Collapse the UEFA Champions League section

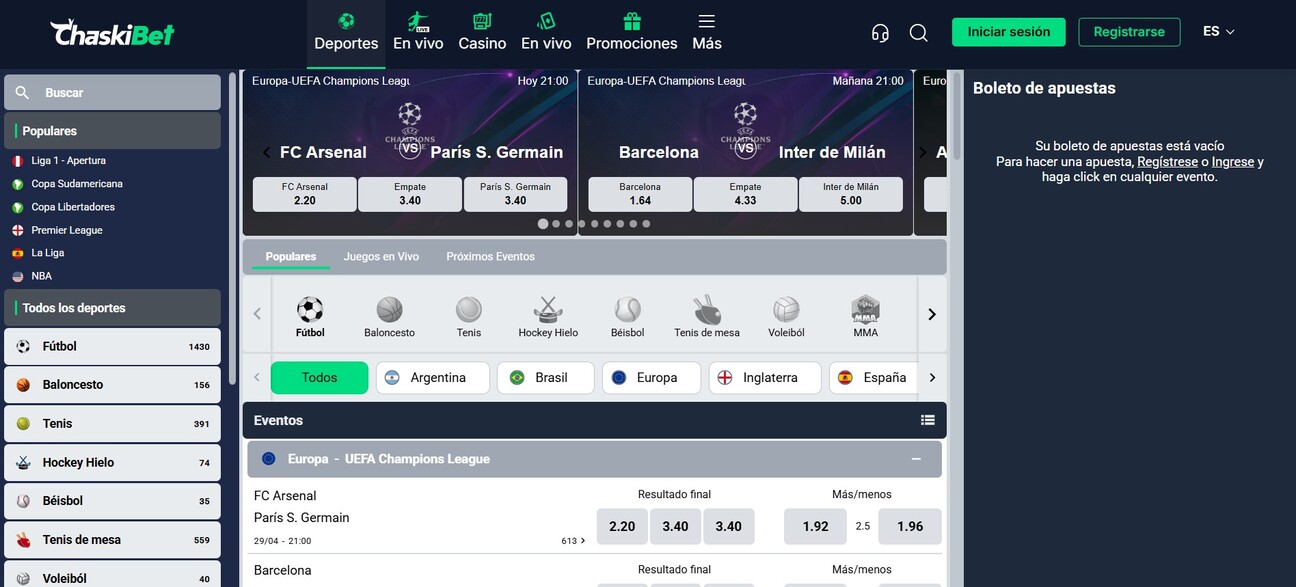[x=916, y=459]
